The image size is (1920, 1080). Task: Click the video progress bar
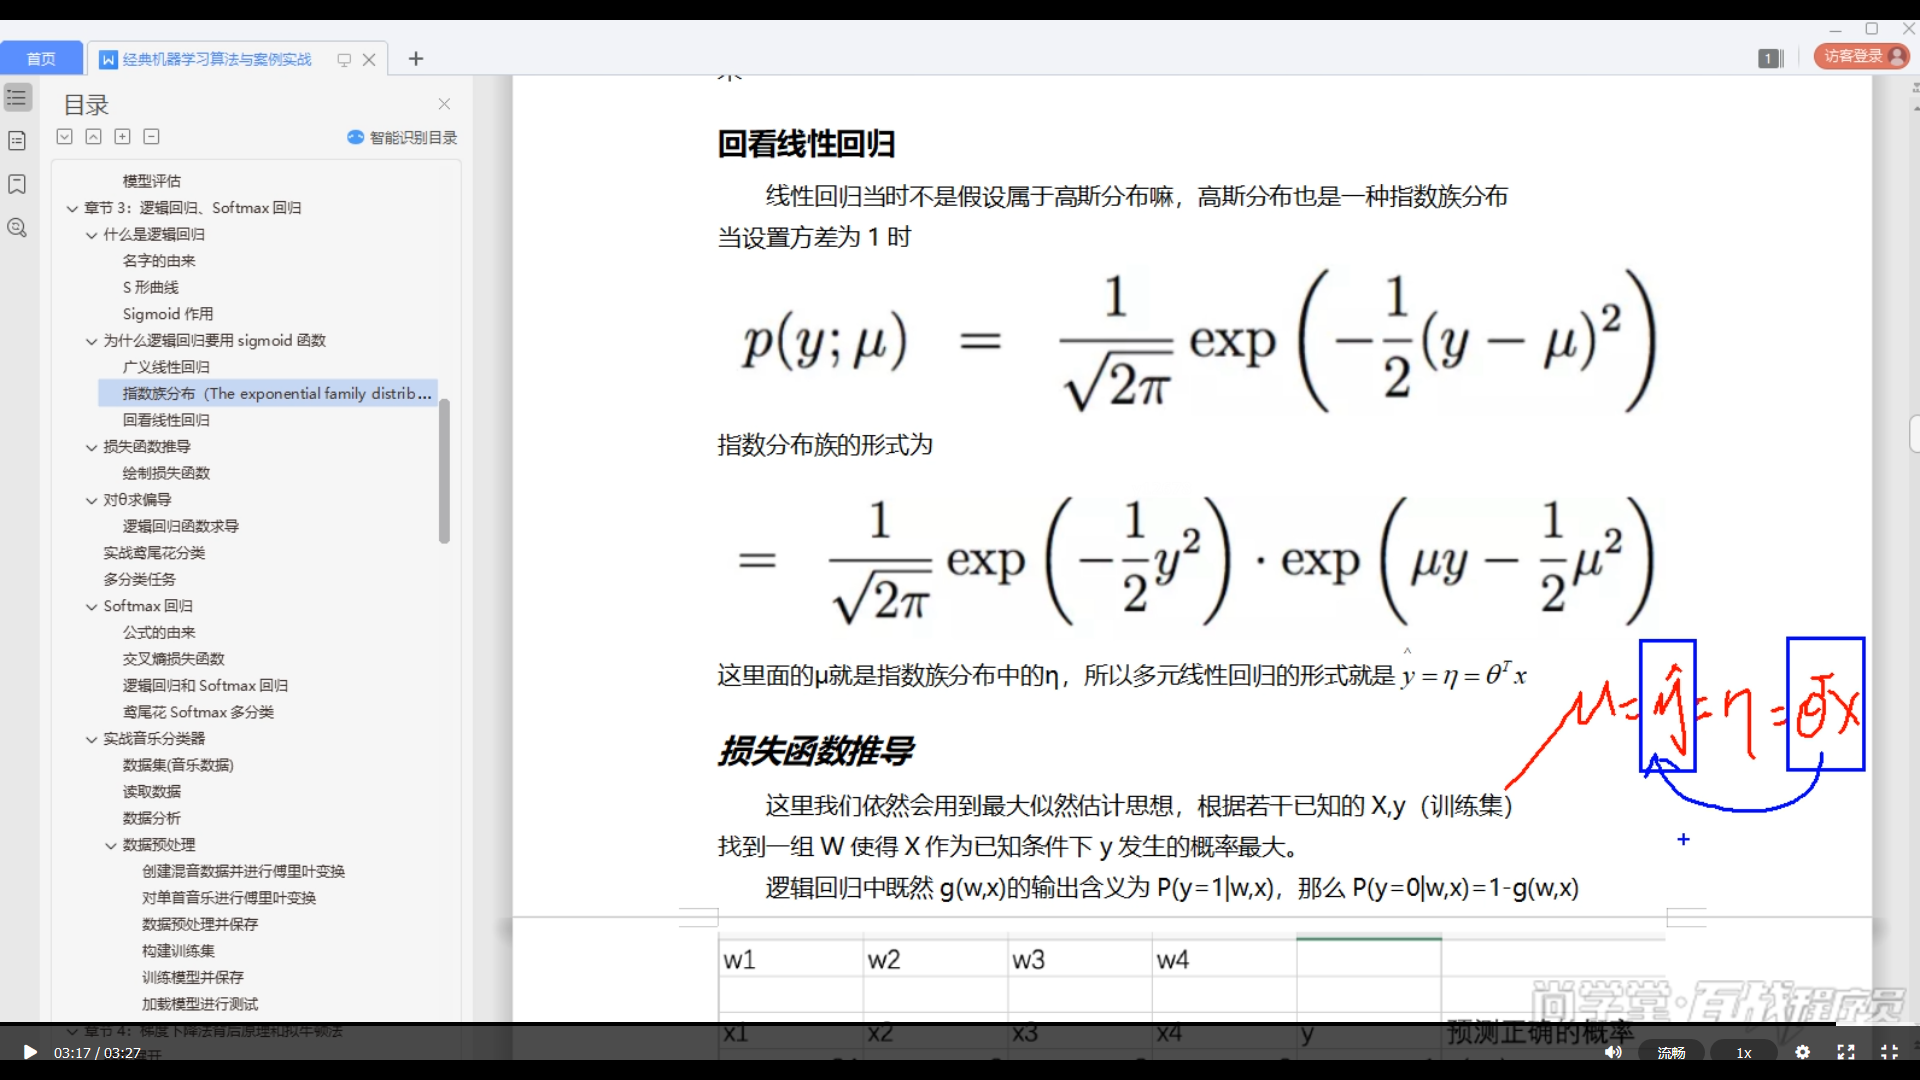pos(960,1024)
